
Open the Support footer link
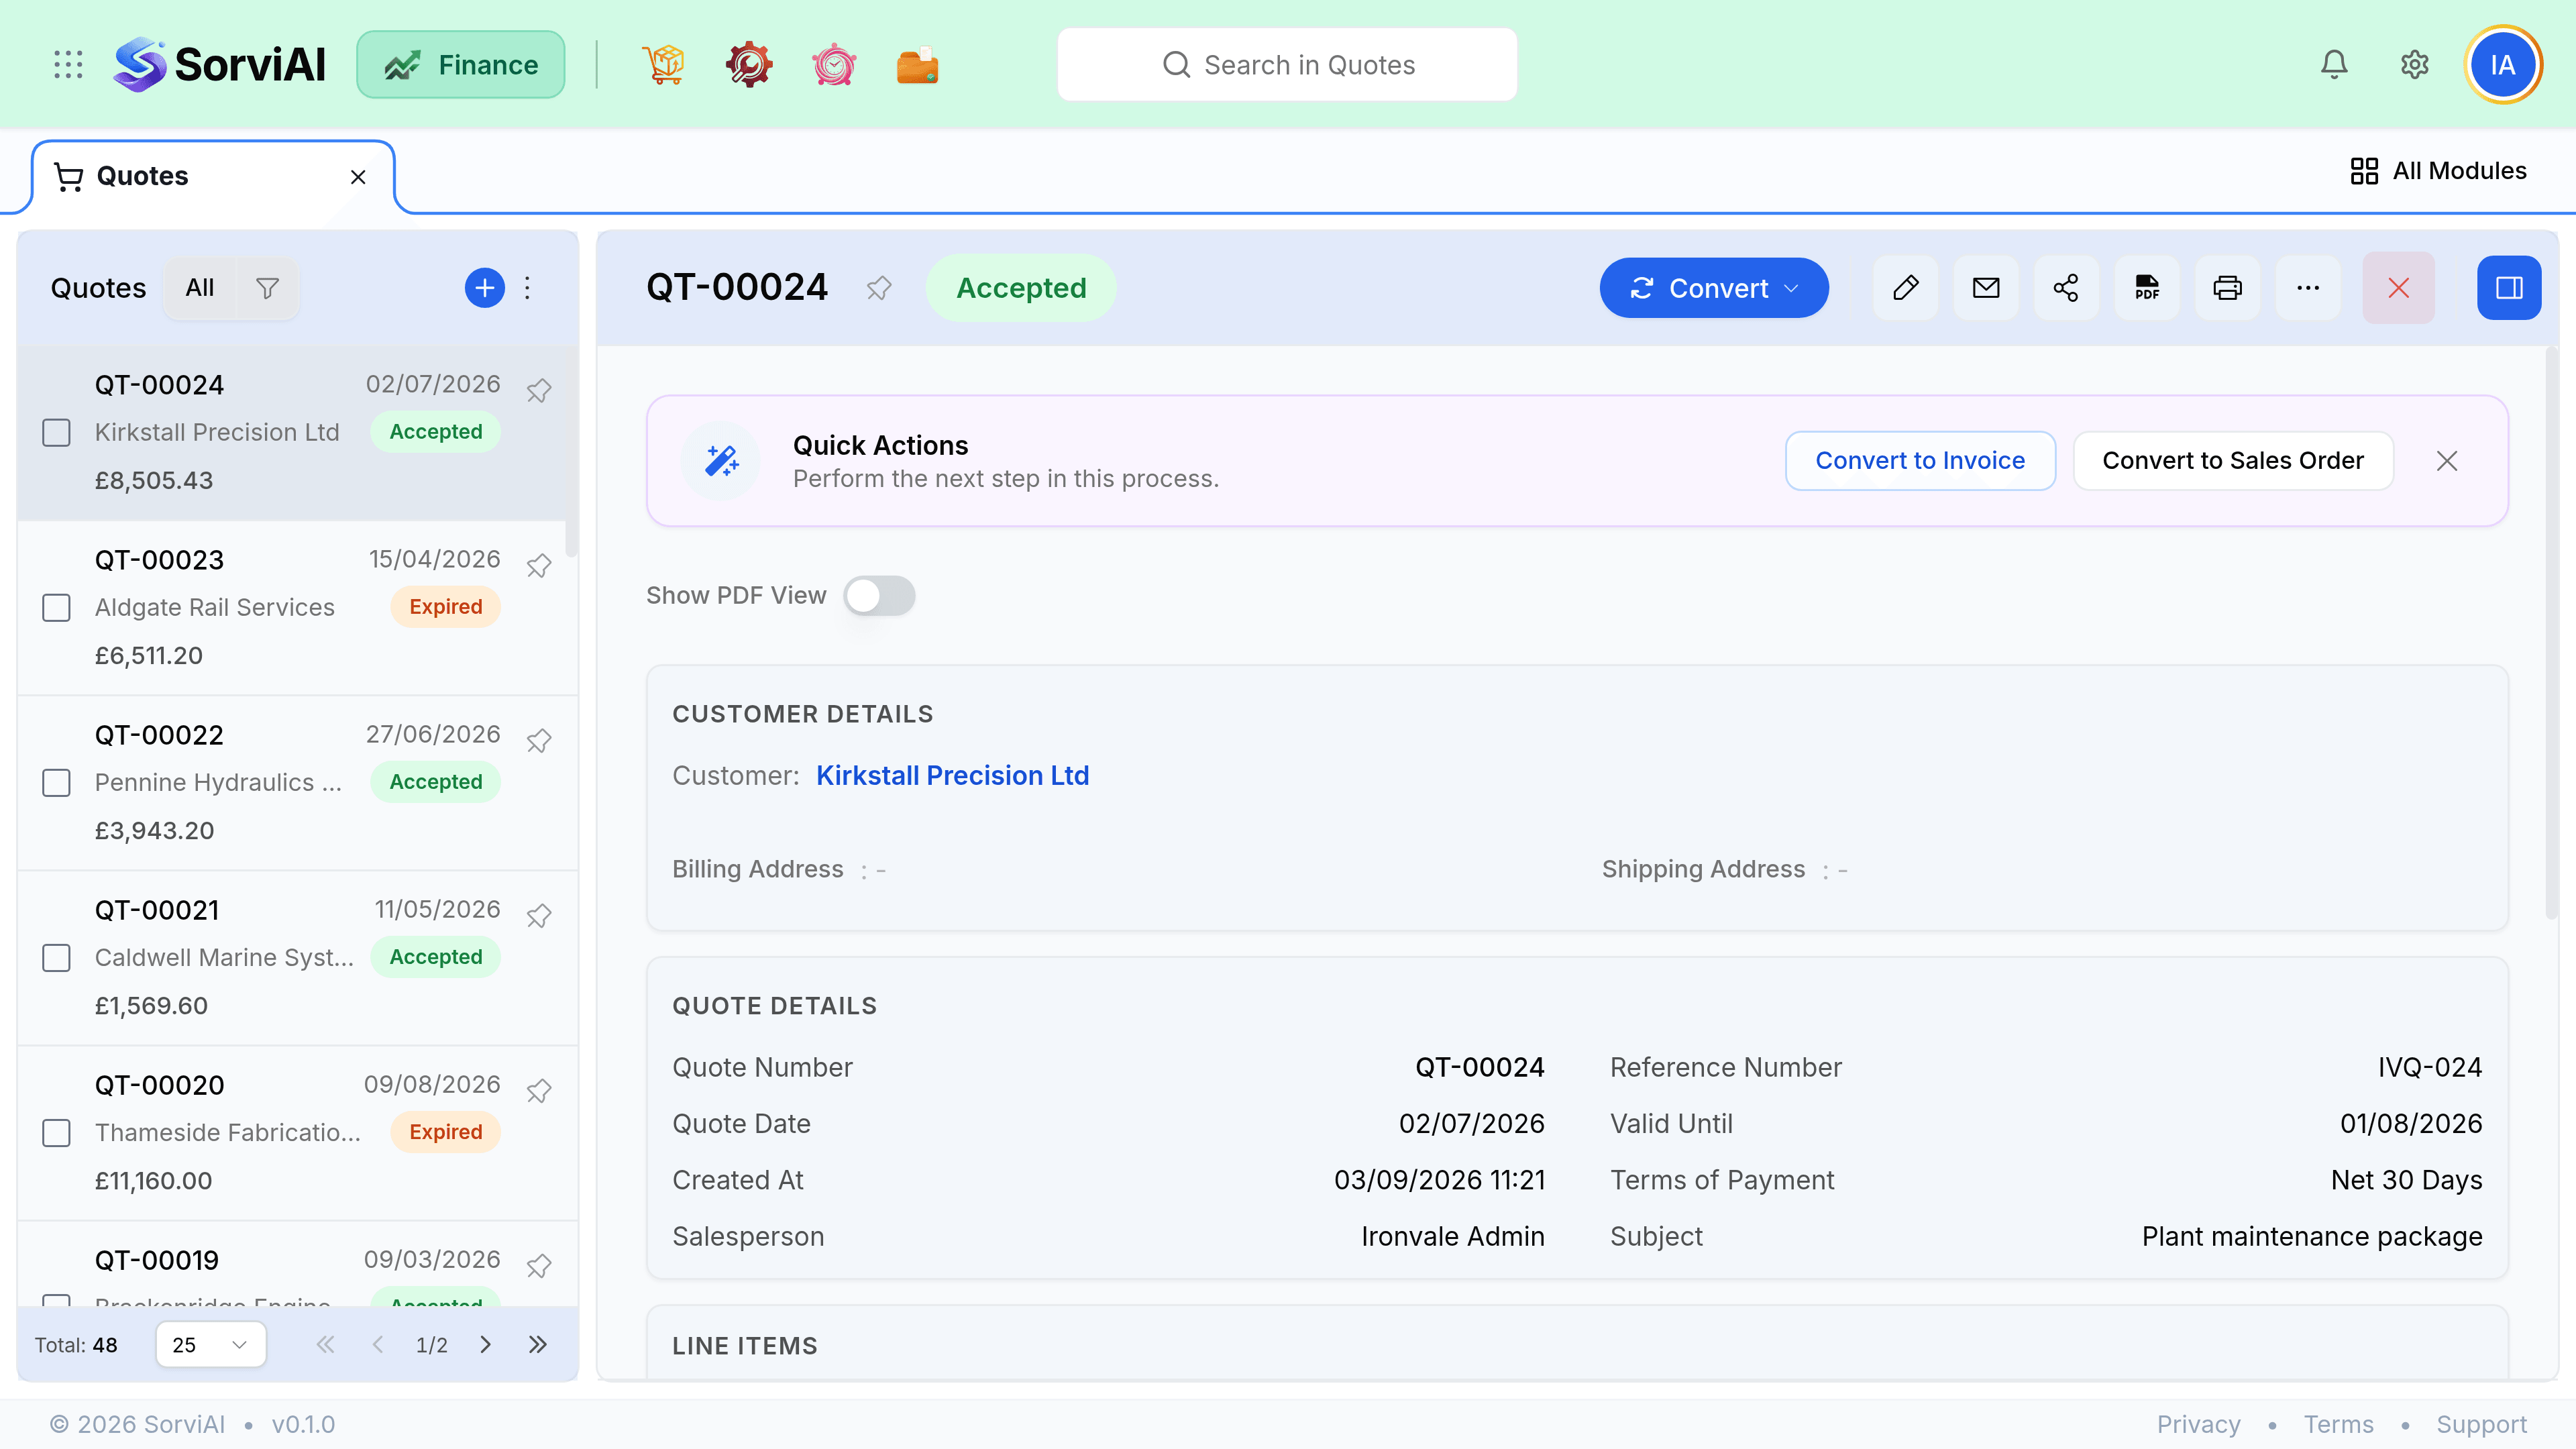2481,1424
